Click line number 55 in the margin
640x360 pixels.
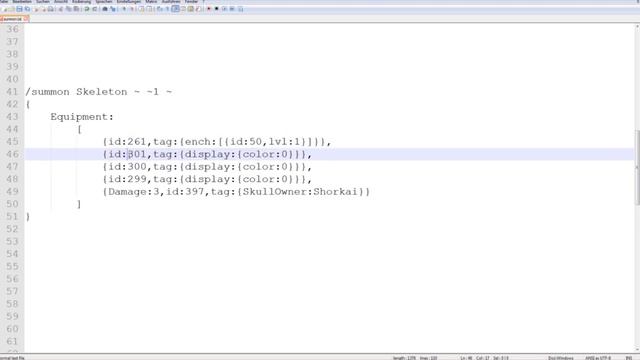point(12,267)
